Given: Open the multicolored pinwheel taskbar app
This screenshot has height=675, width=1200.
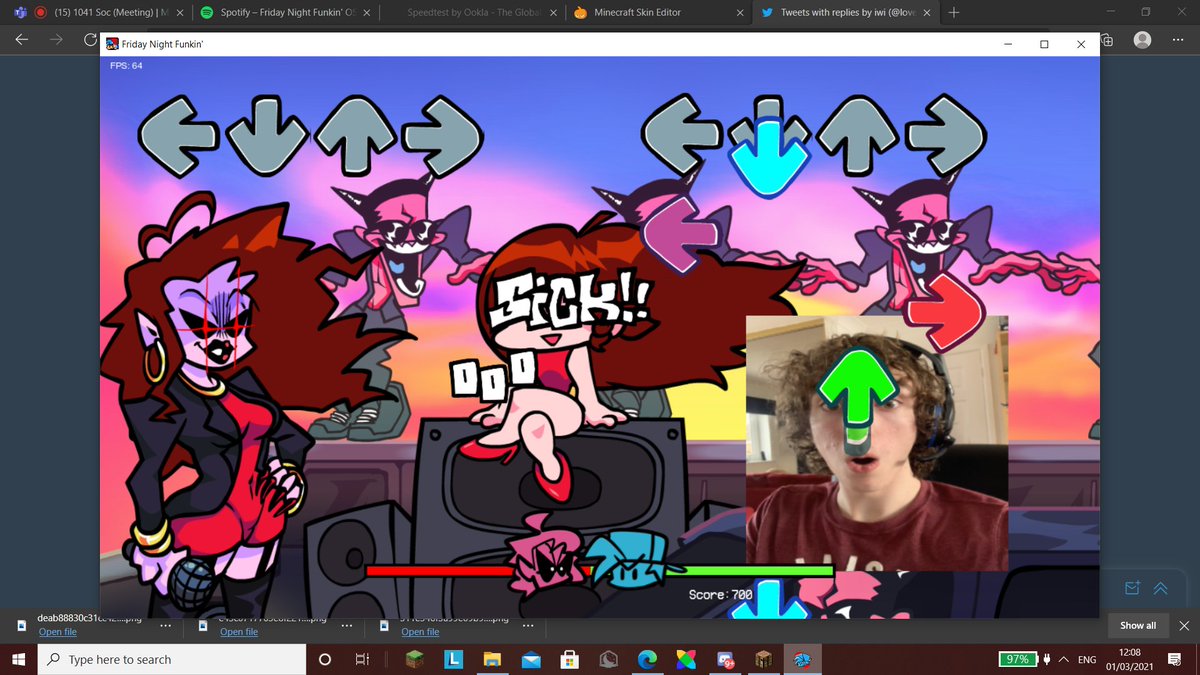Looking at the screenshot, I should point(686,659).
